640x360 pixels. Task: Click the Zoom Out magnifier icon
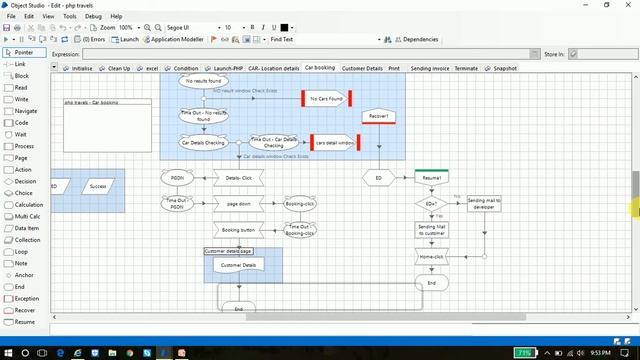tap(158, 28)
